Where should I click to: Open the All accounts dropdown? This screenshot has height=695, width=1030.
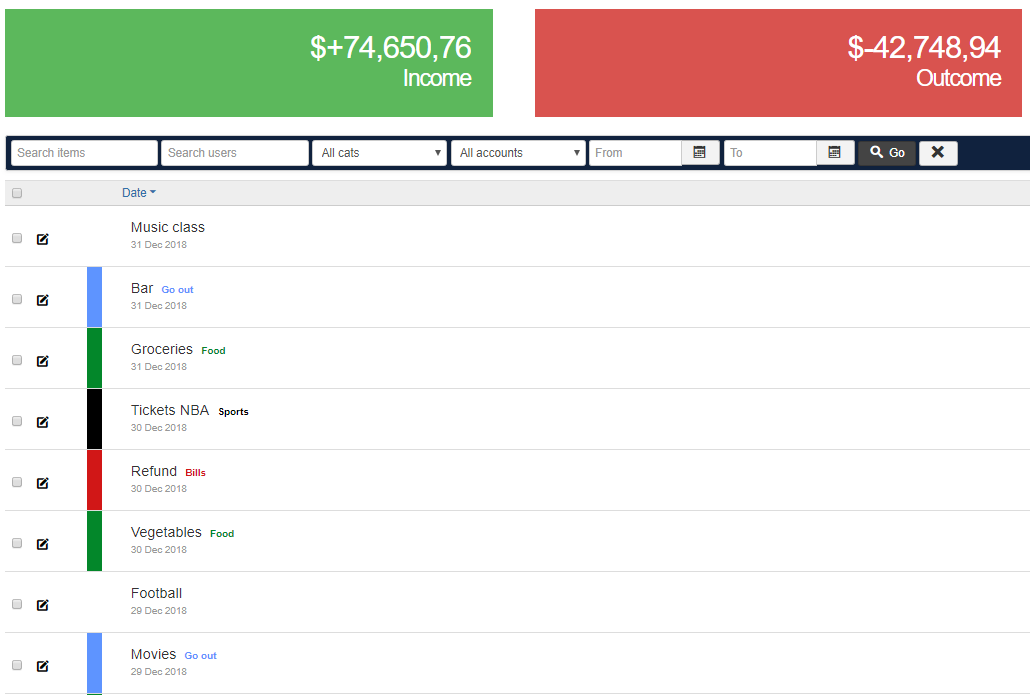[x=518, y=153]
